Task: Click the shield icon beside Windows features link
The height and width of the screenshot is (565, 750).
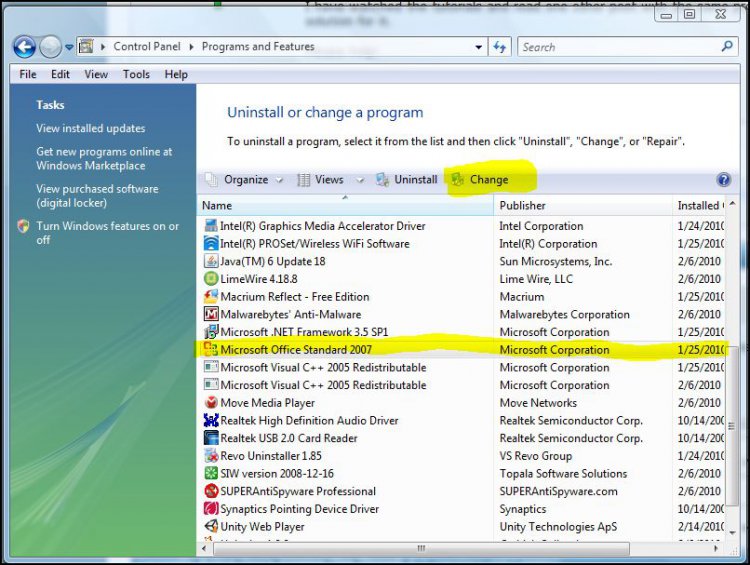Action: [23, 226]
